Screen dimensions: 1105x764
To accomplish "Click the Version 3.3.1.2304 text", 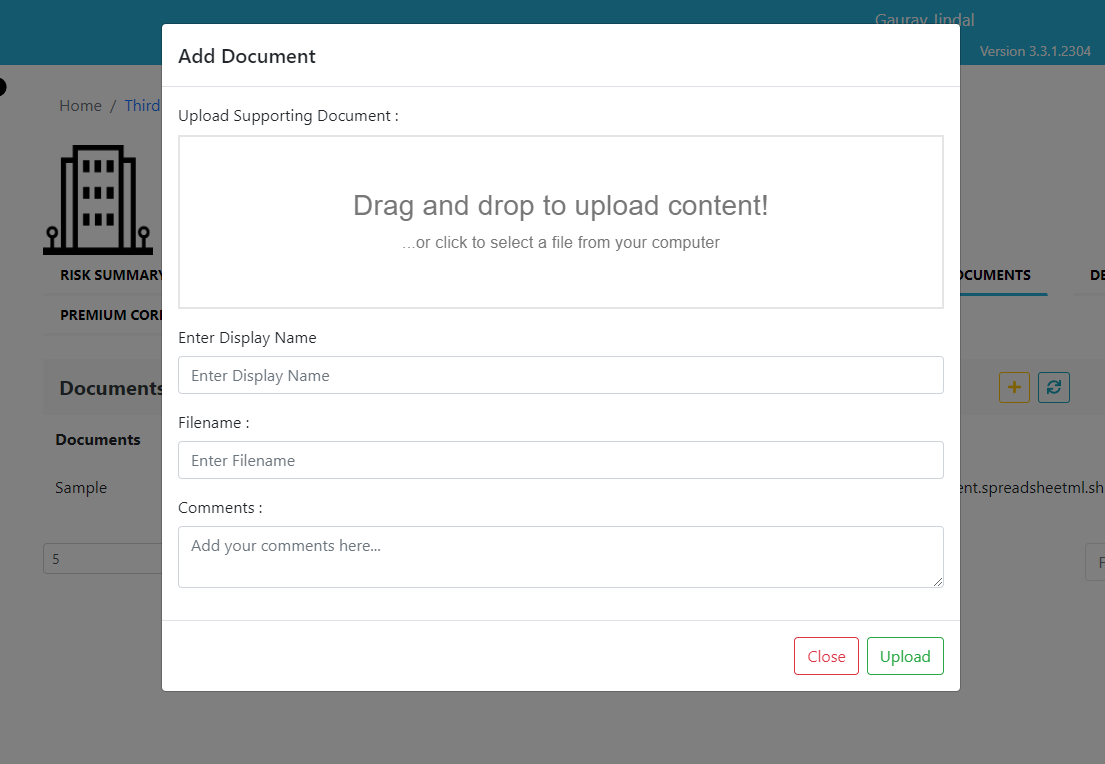I will 1035,51.
